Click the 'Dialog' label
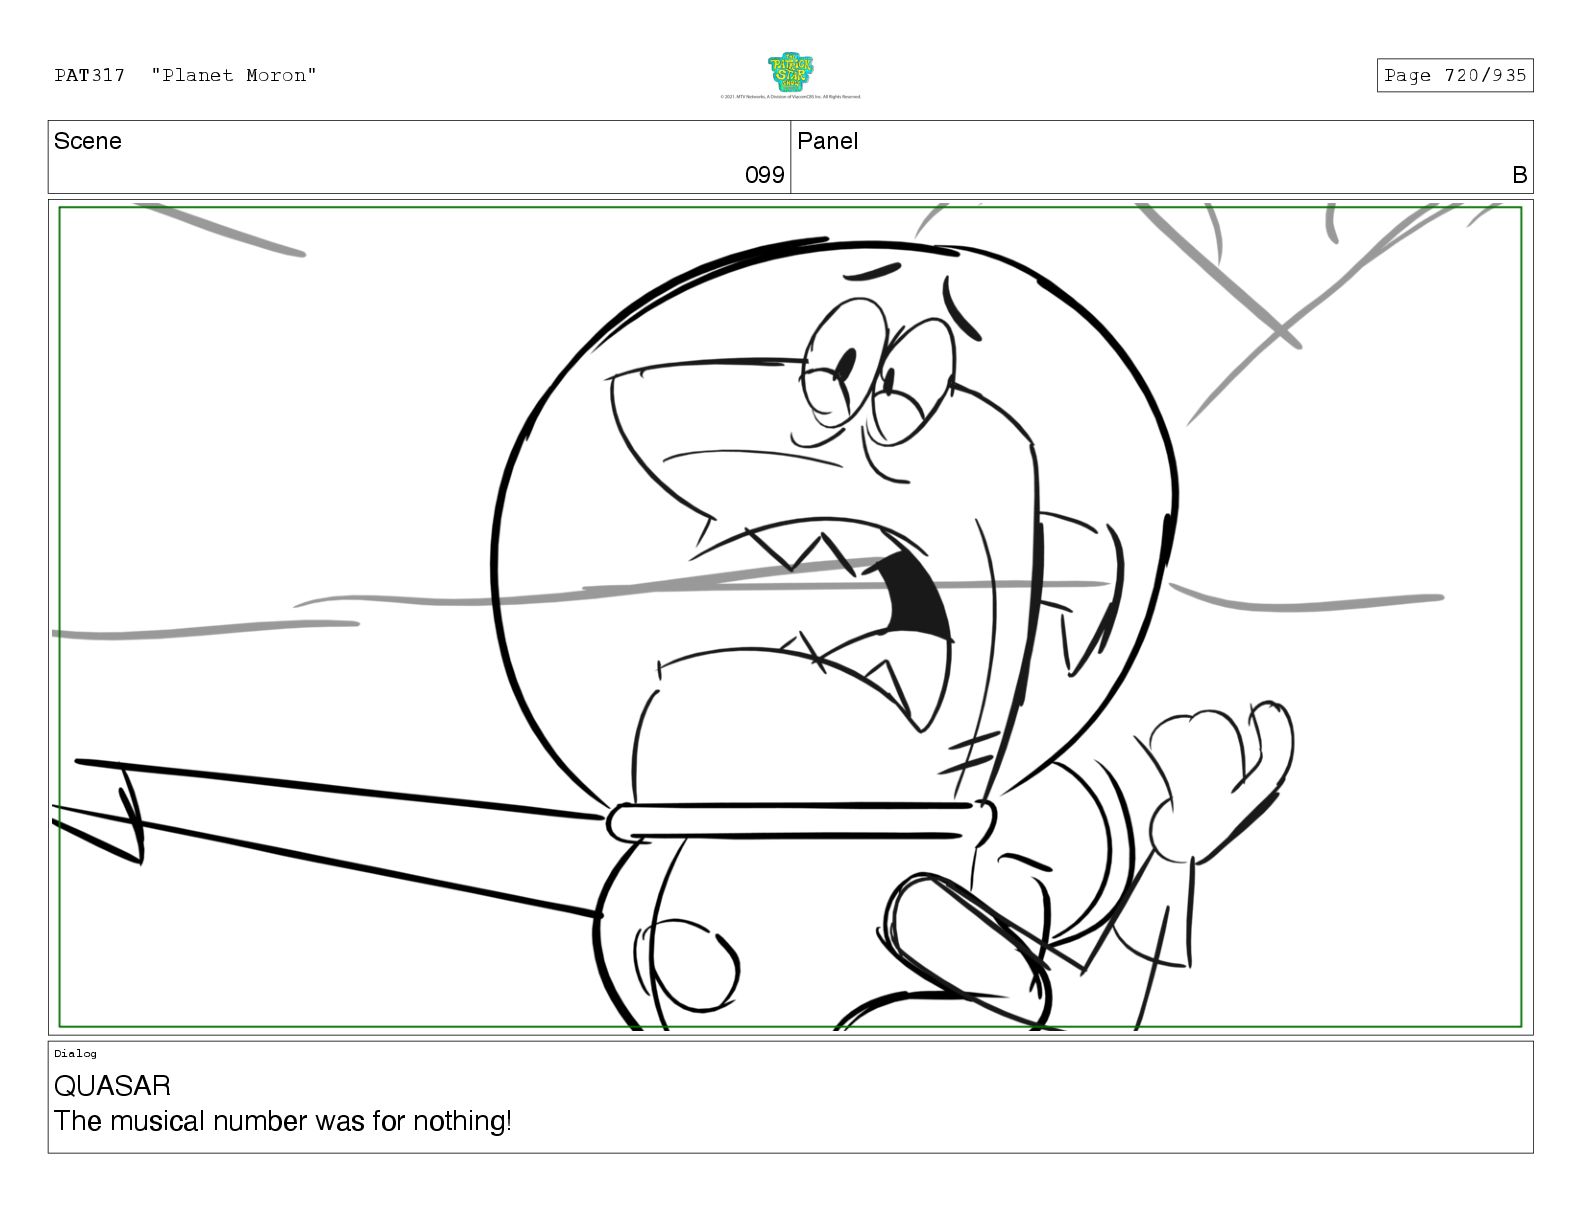 point(76,1053)
